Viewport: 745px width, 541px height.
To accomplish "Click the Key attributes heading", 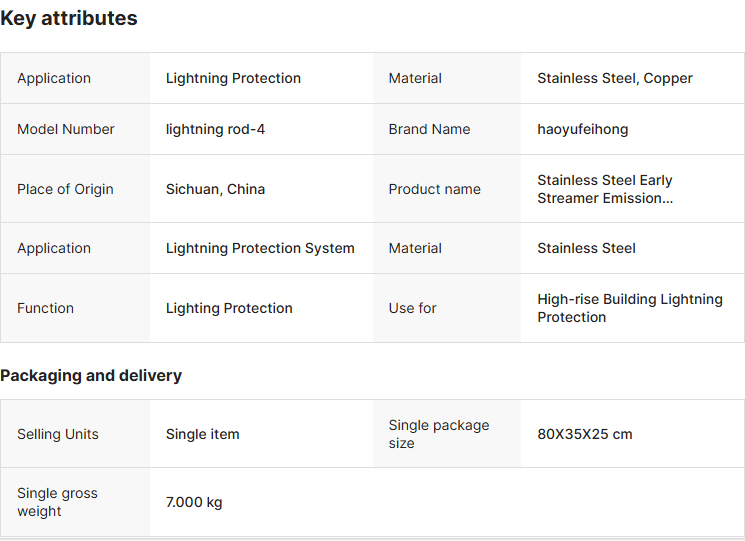I will [x=69, y=18].
